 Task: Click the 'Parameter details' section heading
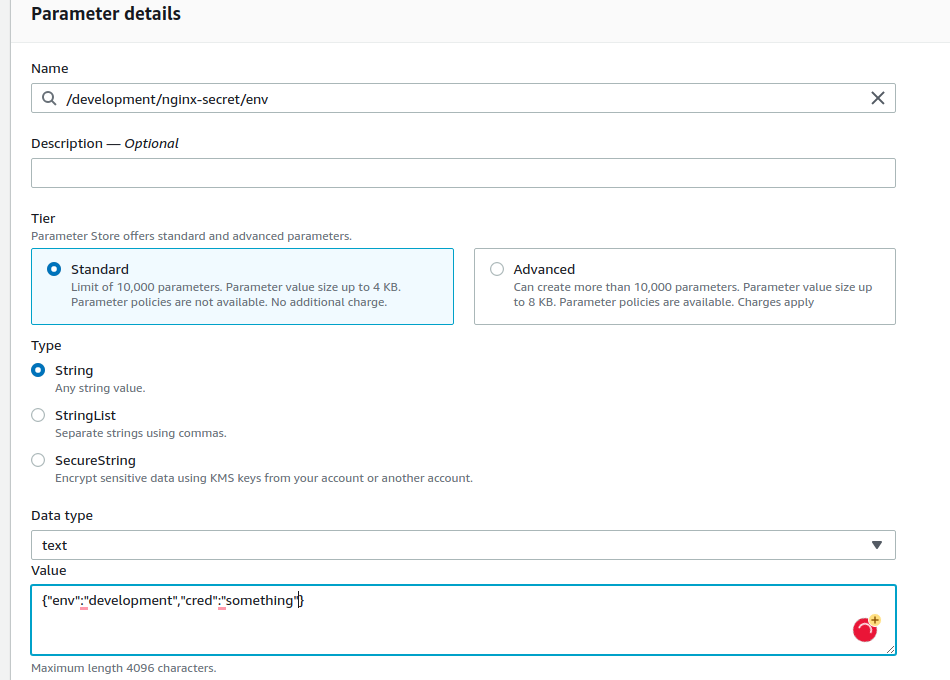pyautogui.click(x=106, y=14)
